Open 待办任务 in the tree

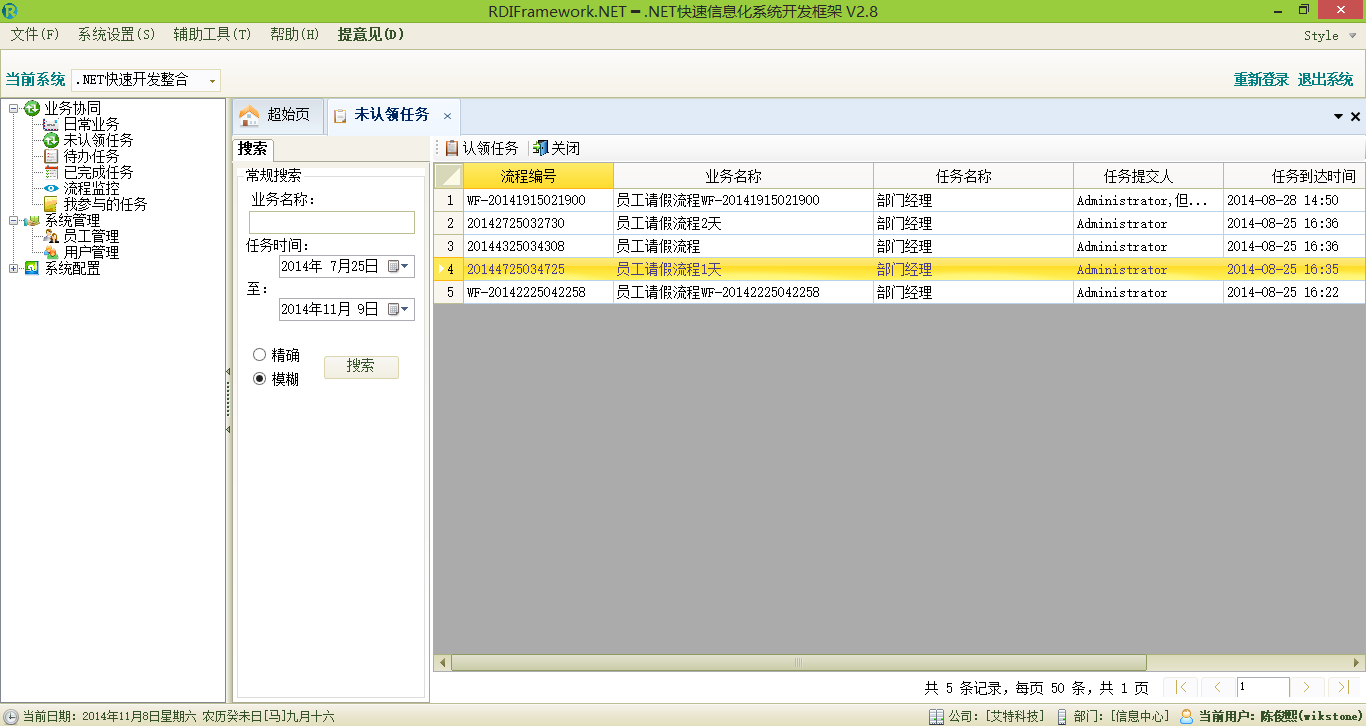click(x=90, y=156)
